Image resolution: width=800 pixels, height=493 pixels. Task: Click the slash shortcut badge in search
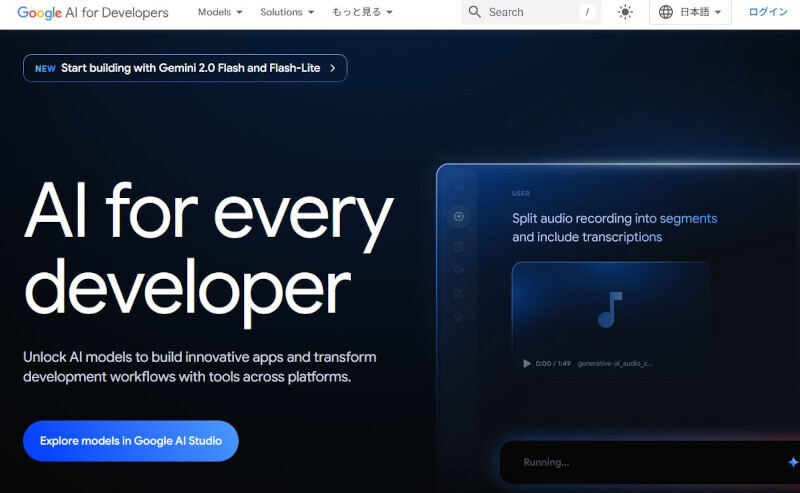tap(587, 12)
